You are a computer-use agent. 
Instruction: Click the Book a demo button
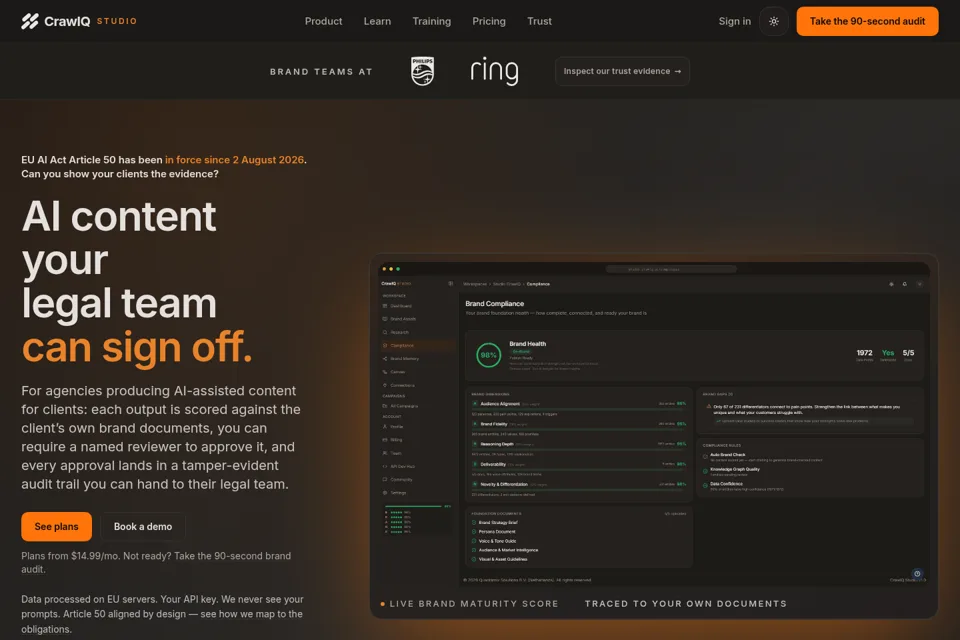pos(143,527)
